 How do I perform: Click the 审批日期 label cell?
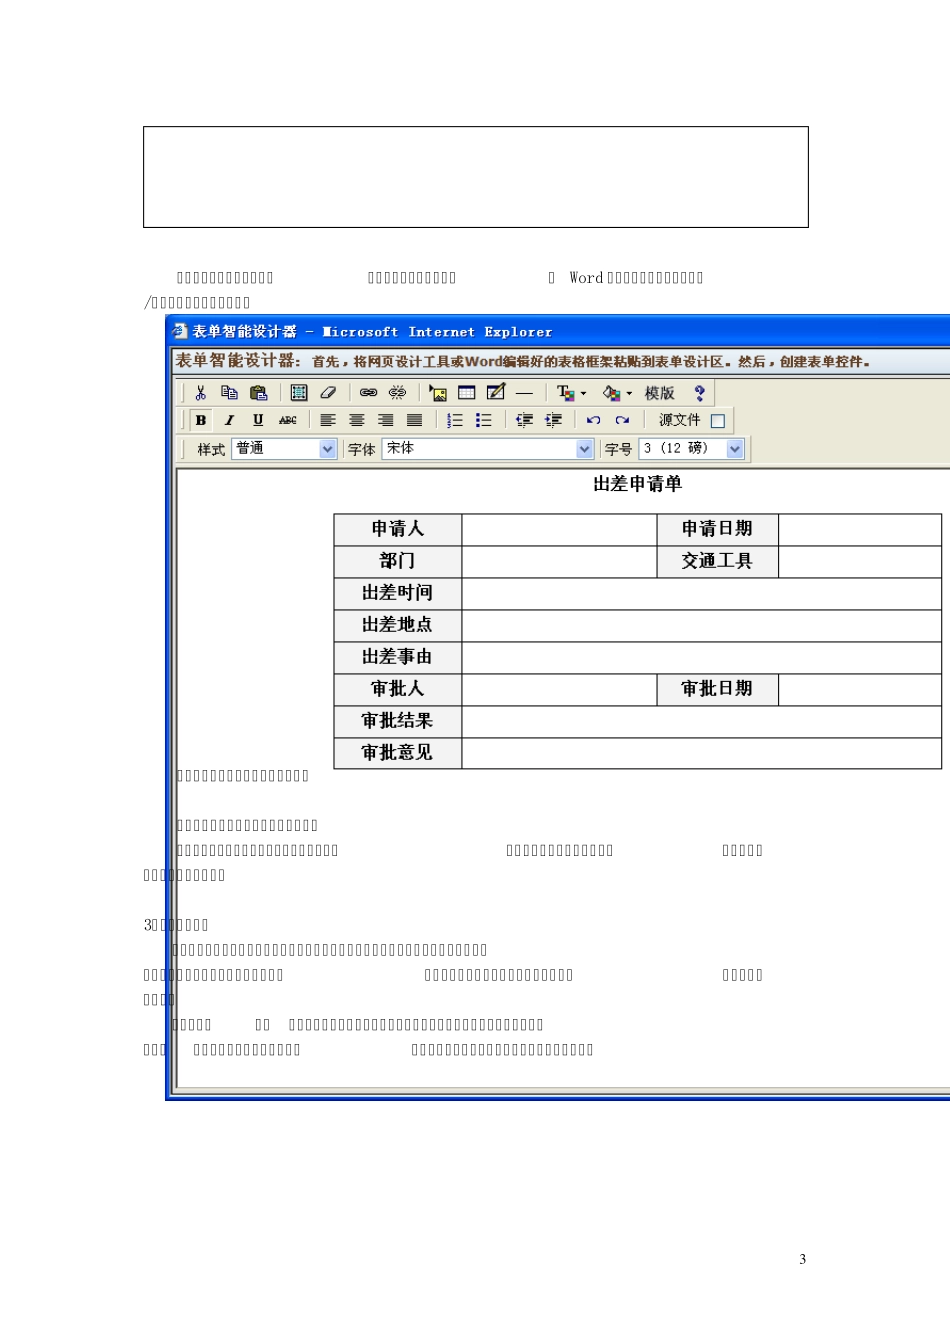[717, 689]
